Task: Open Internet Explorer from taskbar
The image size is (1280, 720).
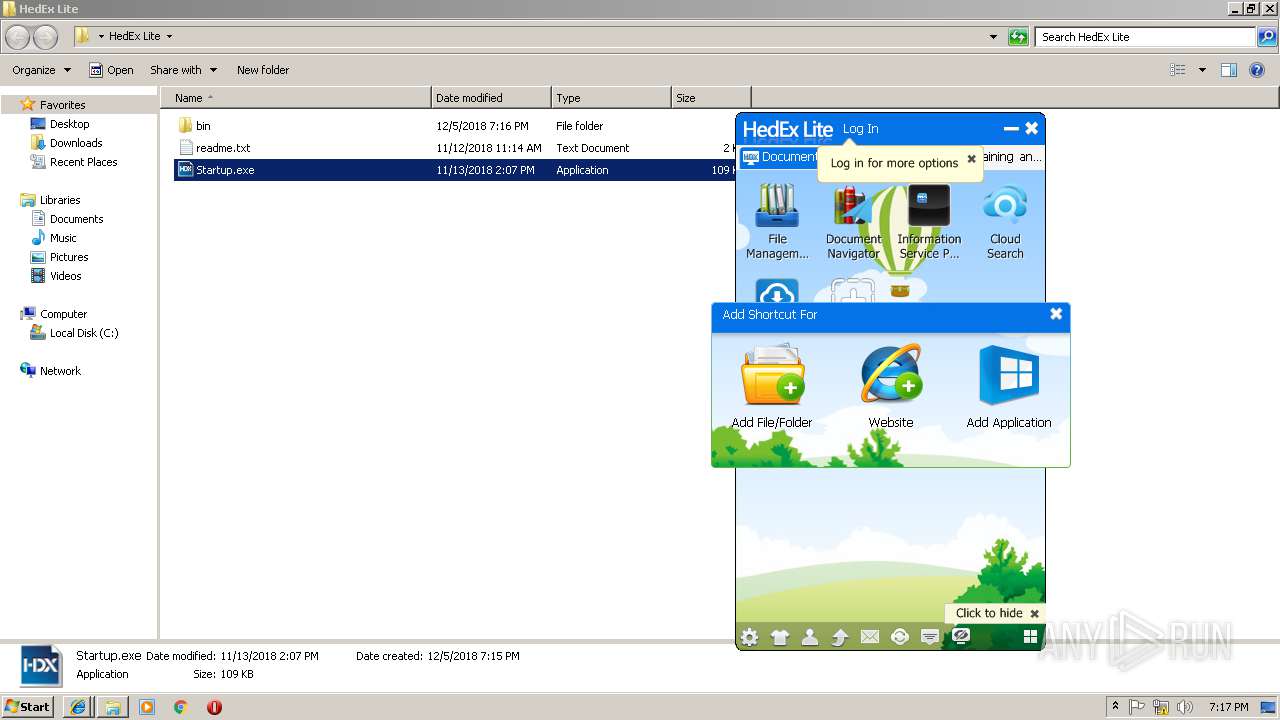Action: point(78,707)
